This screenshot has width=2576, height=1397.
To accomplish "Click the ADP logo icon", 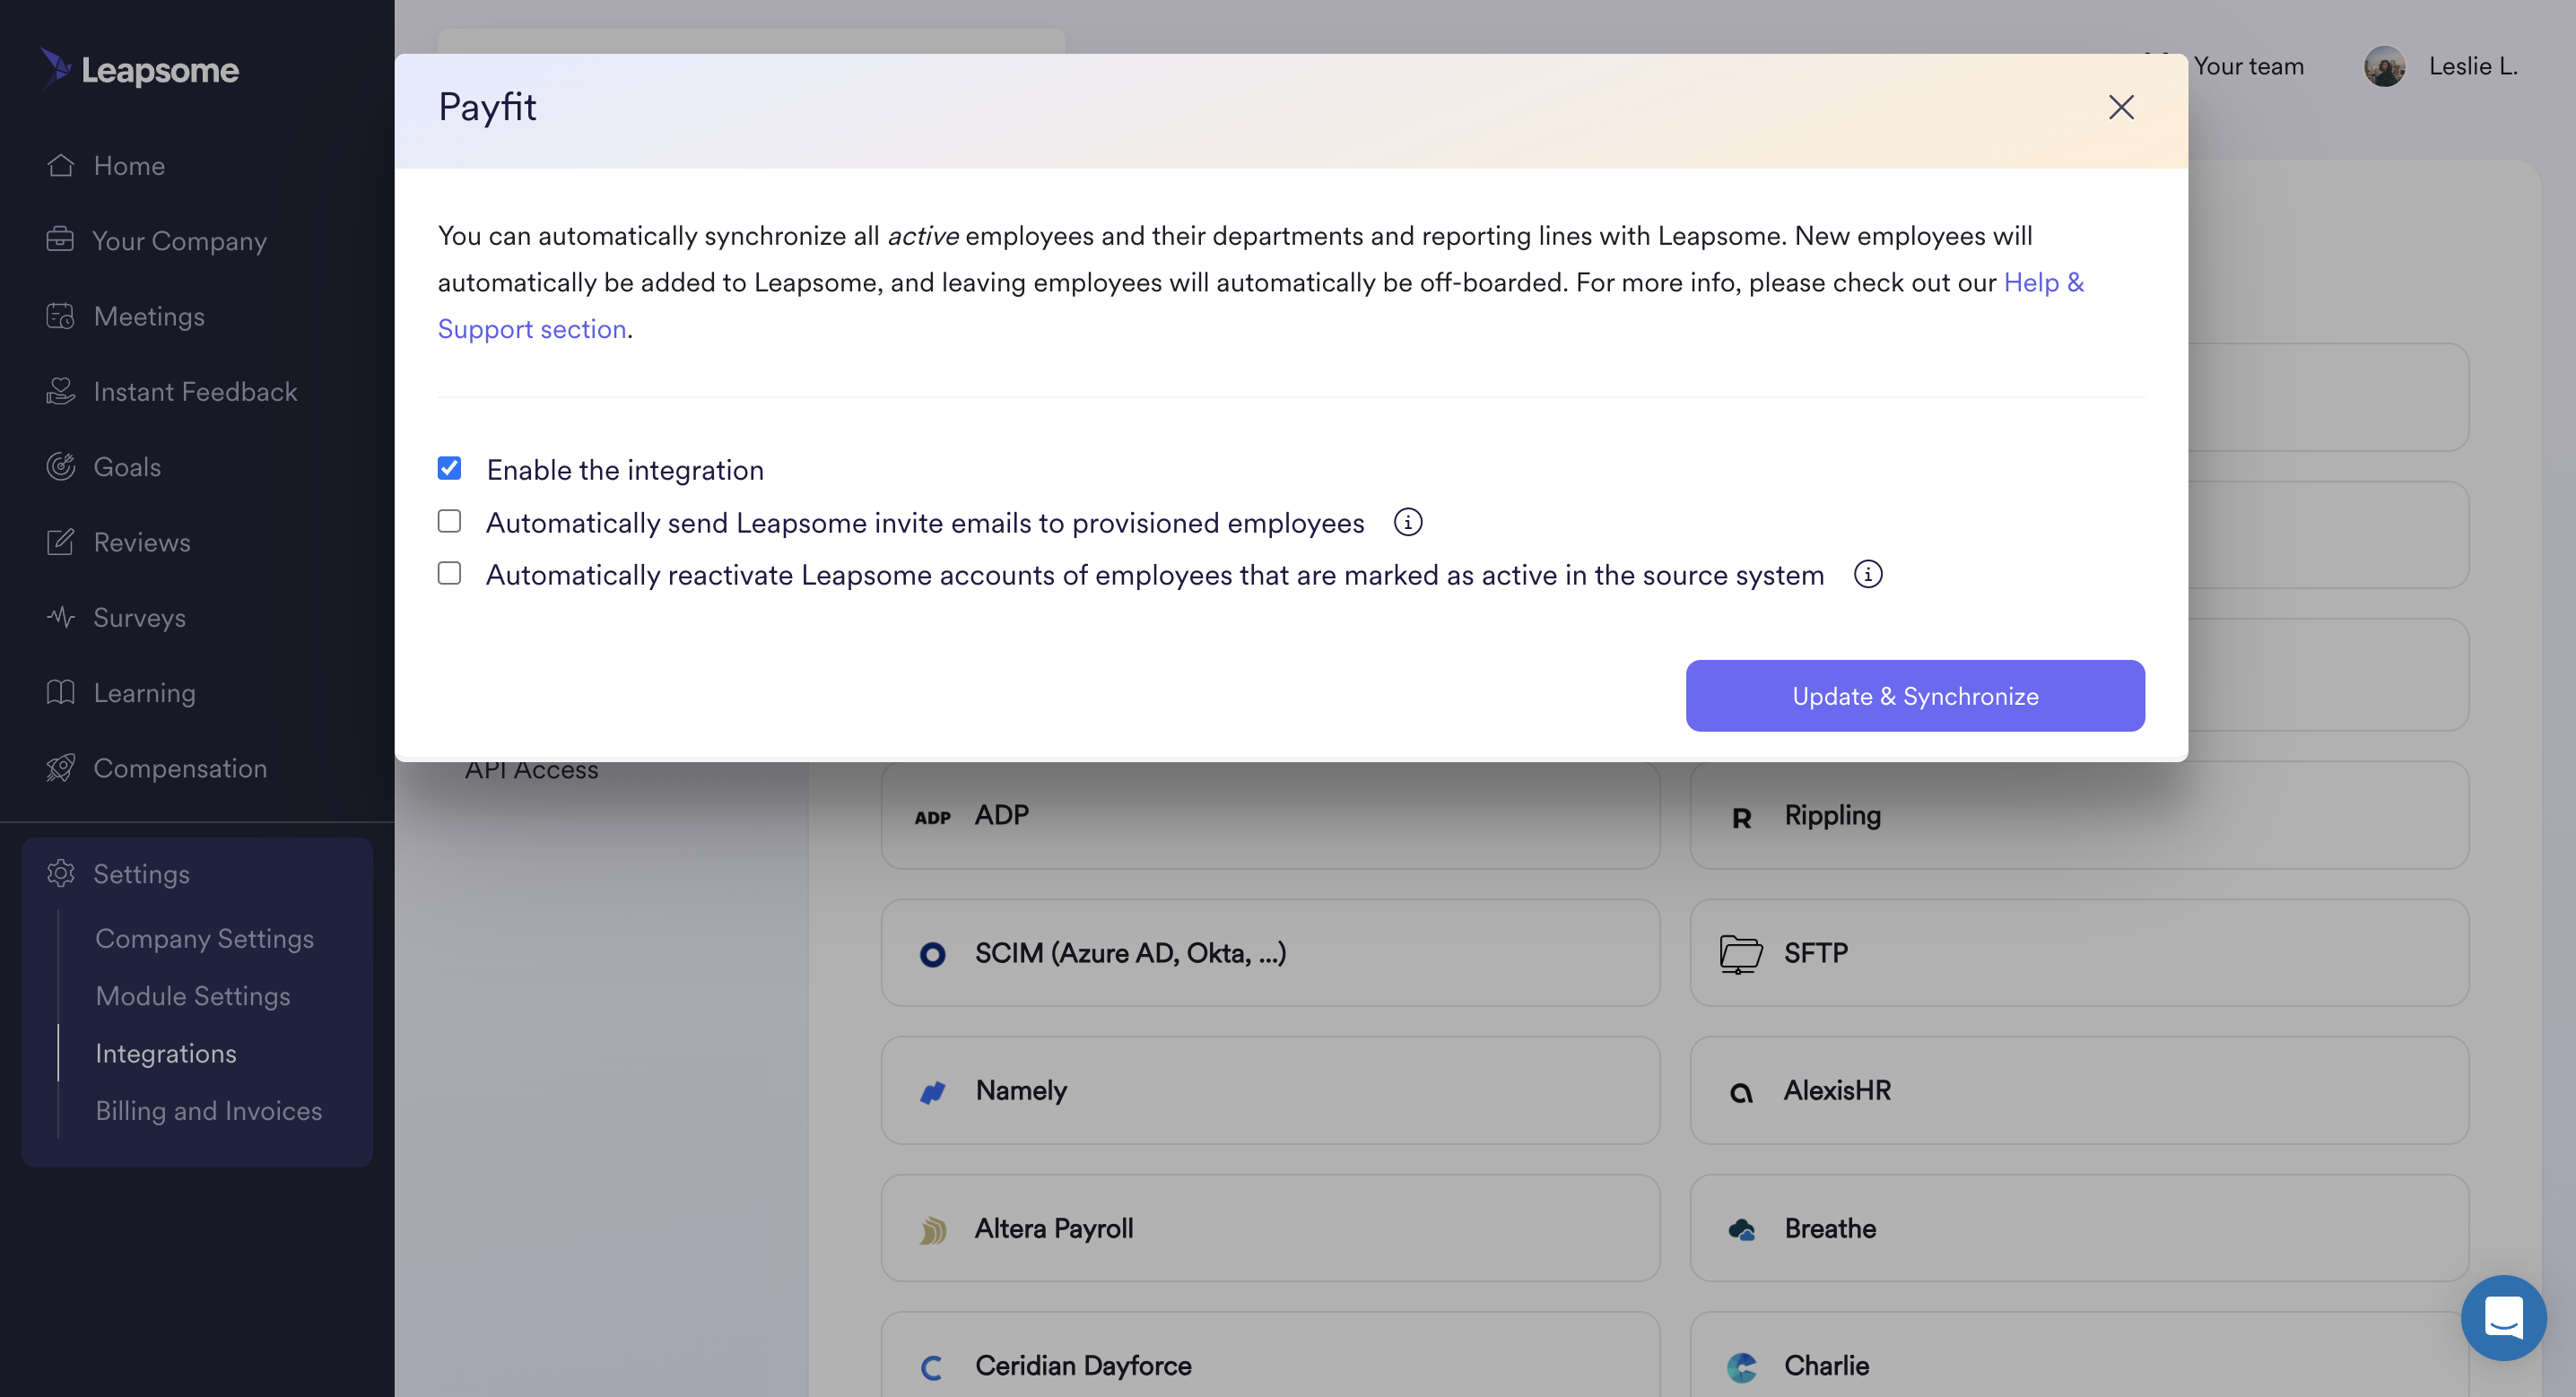I will [932, 817].
